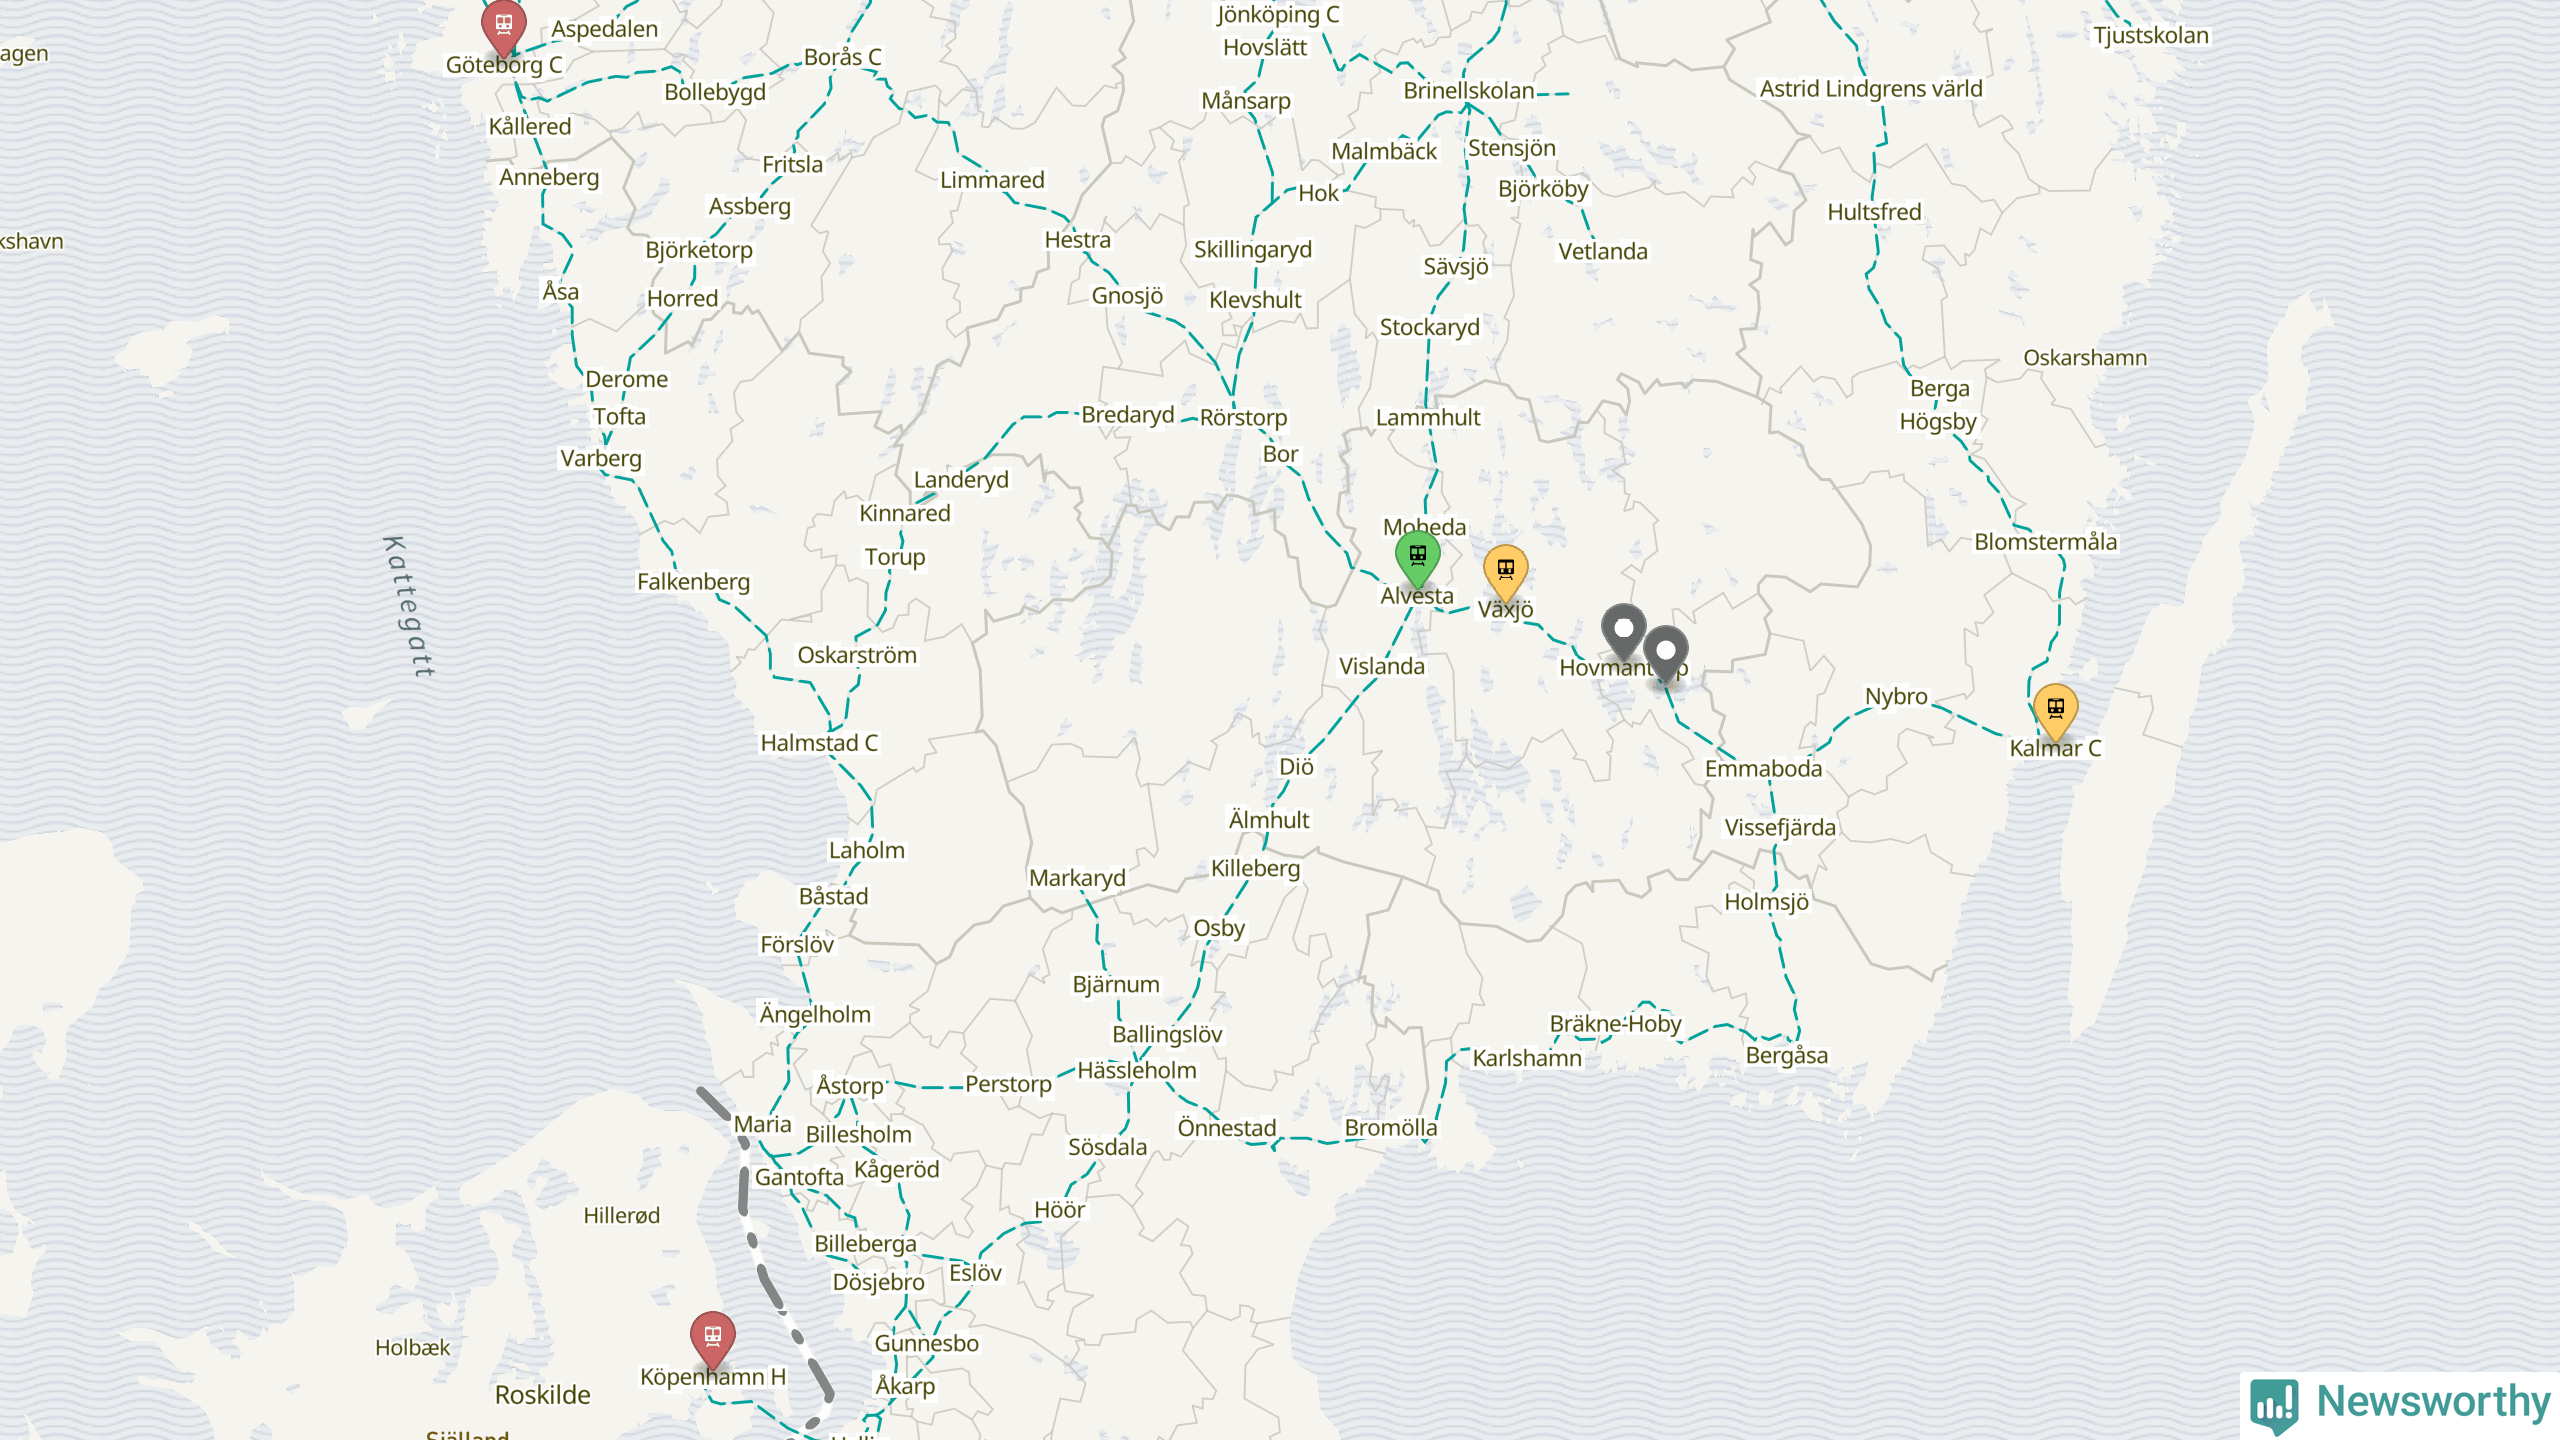
Task: Click the left gray pin near Hovmantorp
Action: [1624, 631]
